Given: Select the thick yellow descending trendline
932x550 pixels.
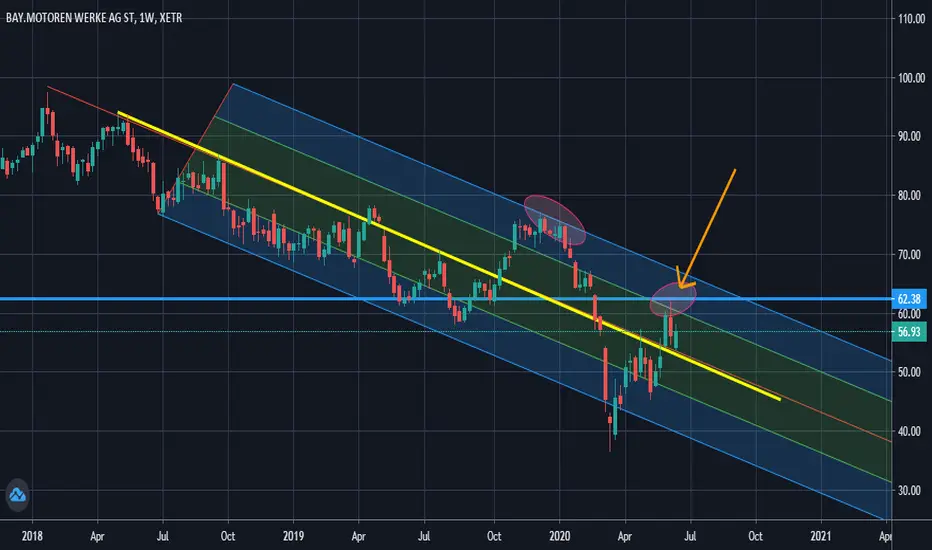Looking at the screenshot, I should pyautogui.click(x=449, y=256).
